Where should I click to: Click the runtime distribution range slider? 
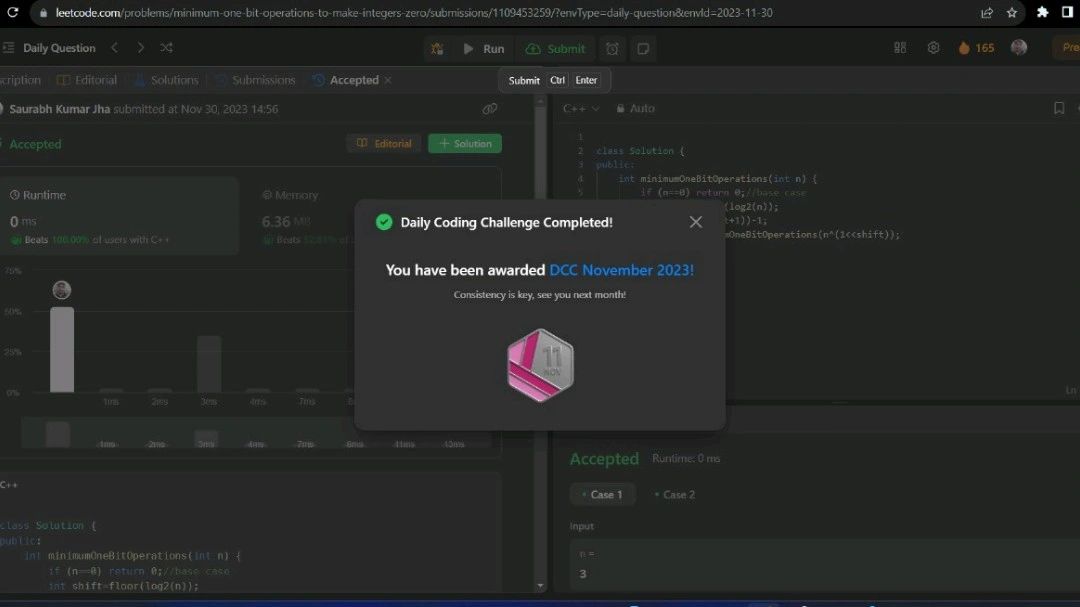[x=255, y=435]
